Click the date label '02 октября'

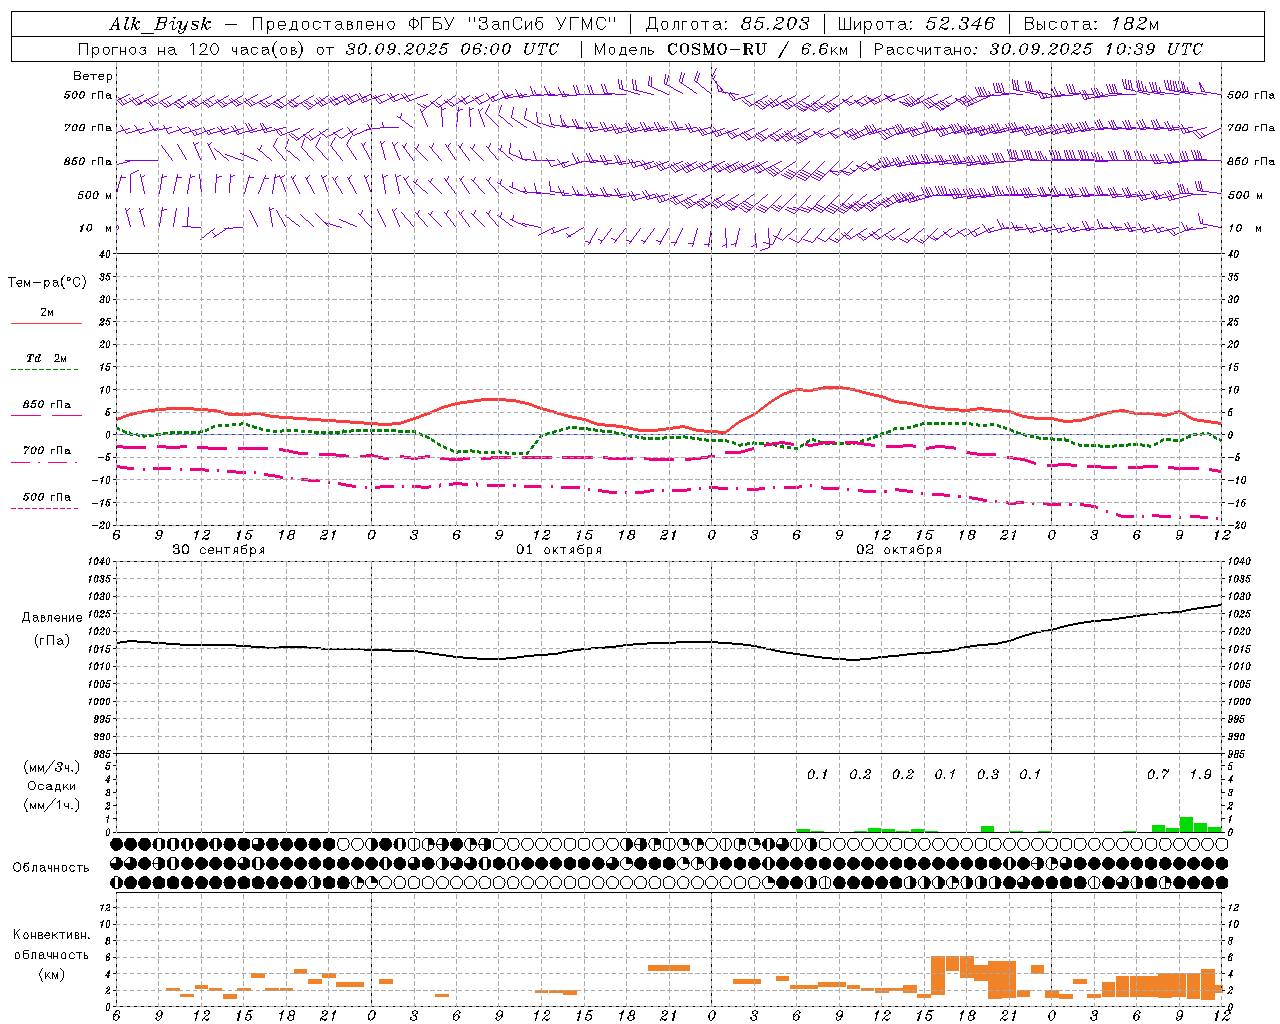pyautogui.click(x=899, y=549)
